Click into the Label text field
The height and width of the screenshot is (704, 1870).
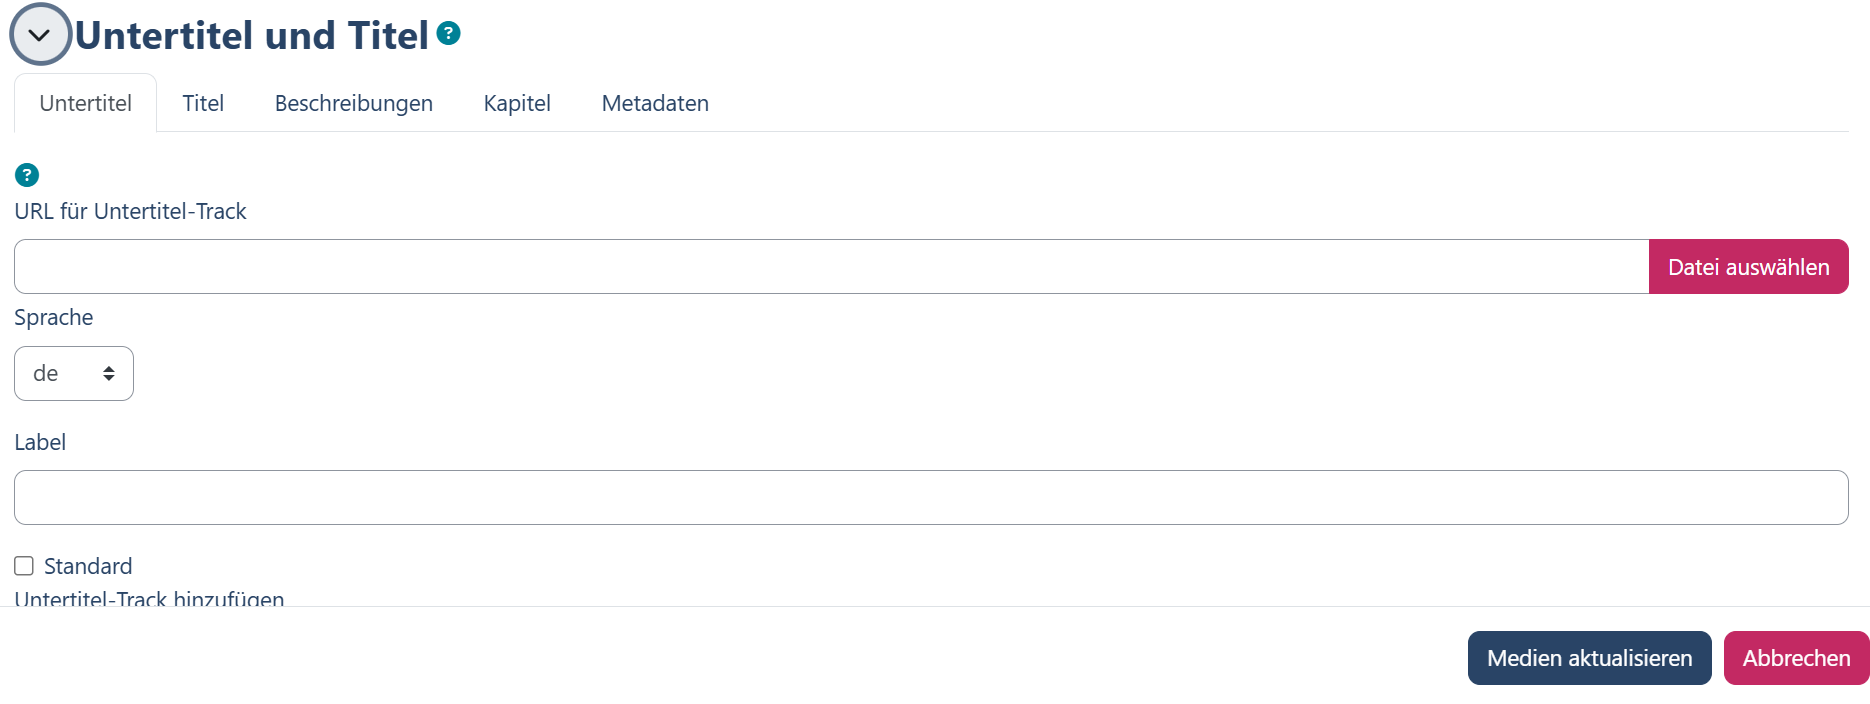coord(930,498)
